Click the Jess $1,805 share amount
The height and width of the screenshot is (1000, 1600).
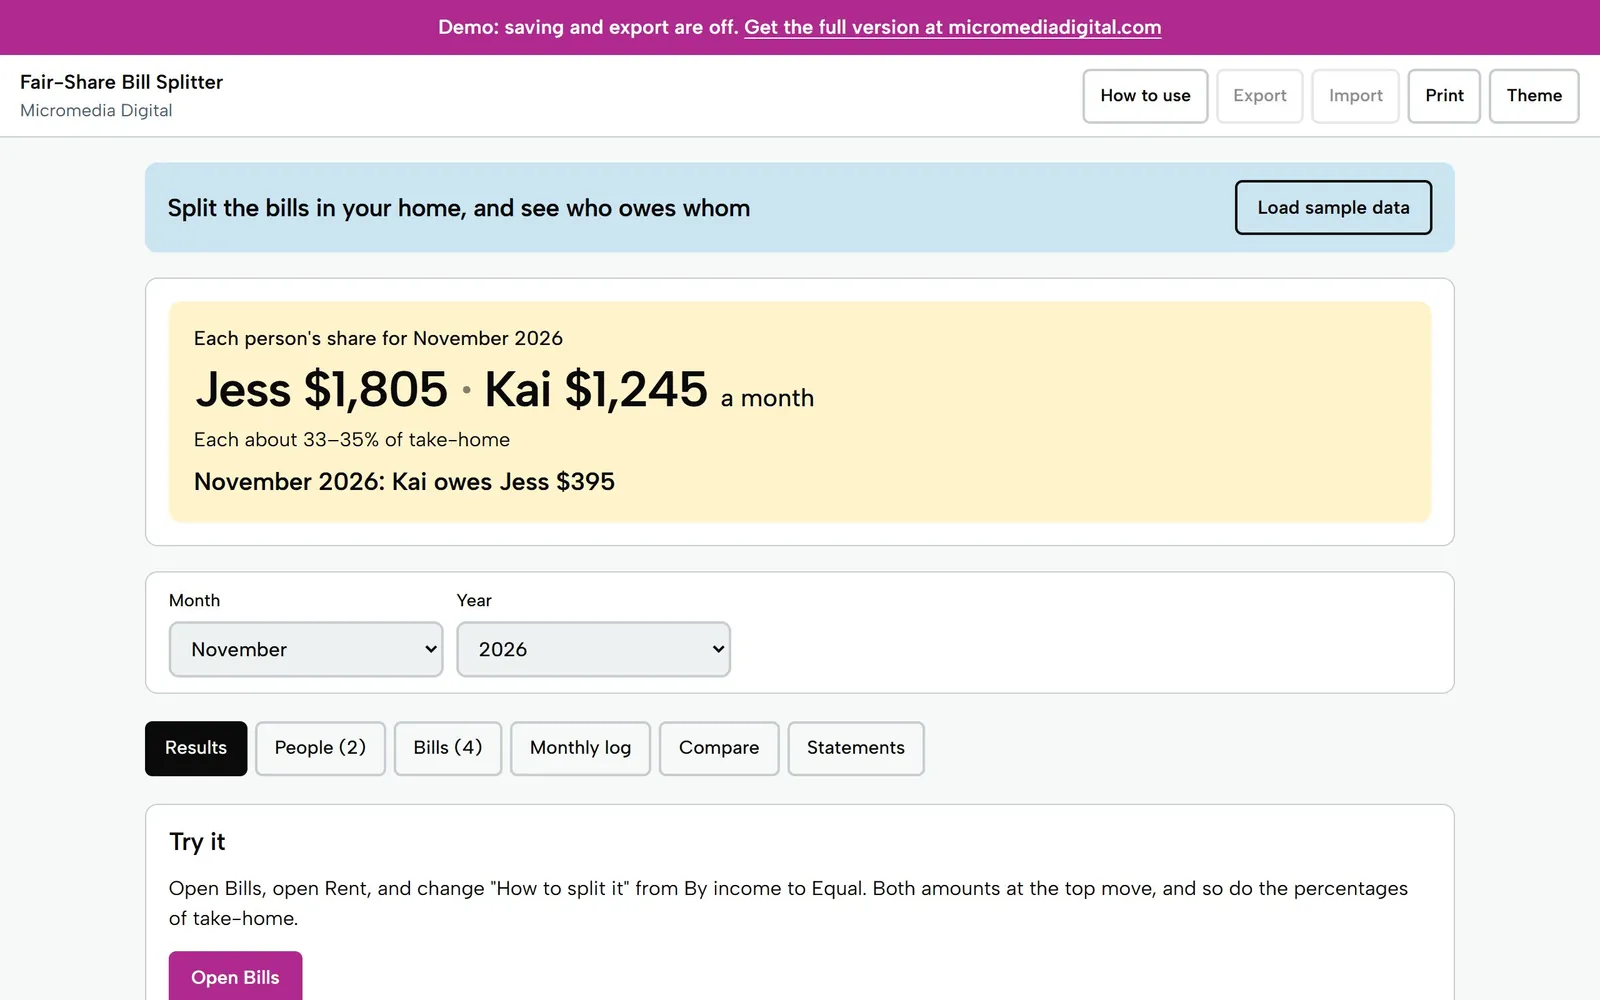[x=321, y=389]
